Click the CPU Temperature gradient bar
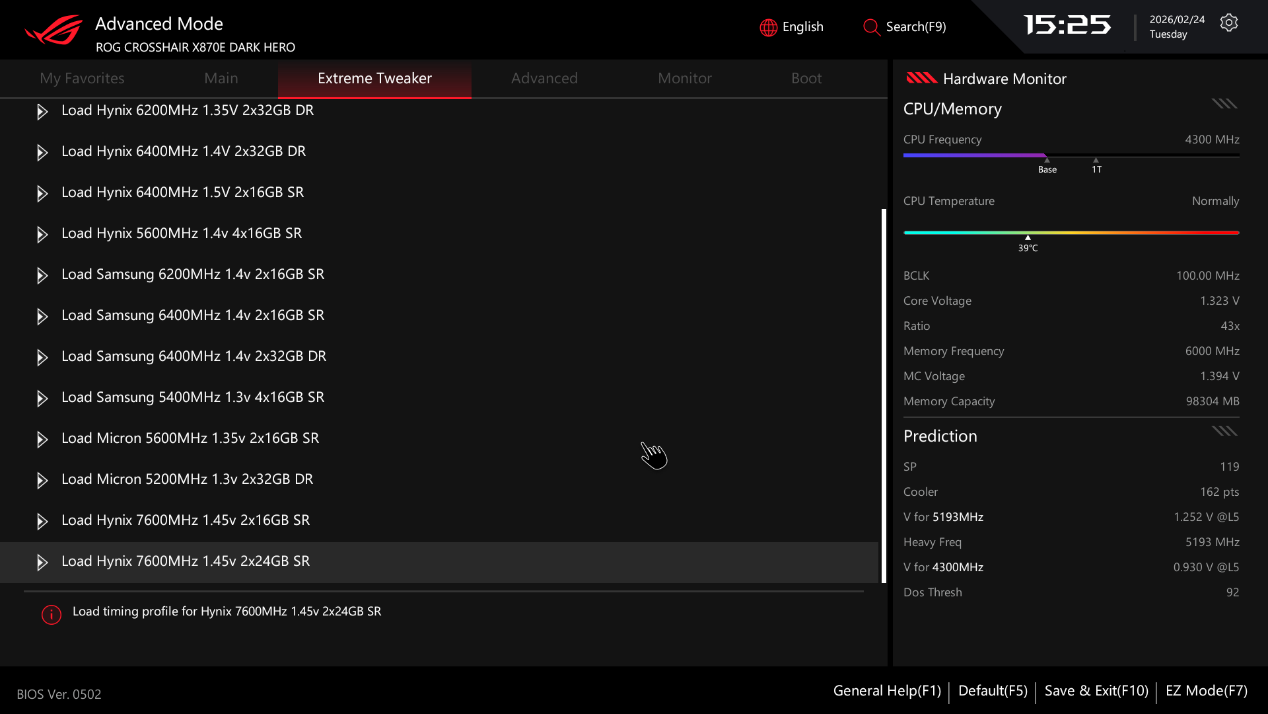This screenshot has width=1268, height=714. tap(1070, 232)
